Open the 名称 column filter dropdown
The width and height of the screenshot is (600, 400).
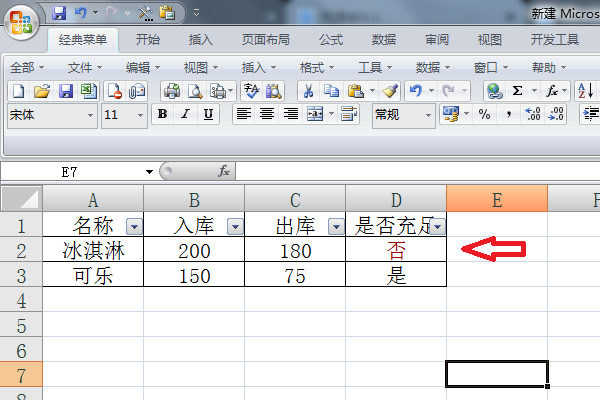pos(134,227)
